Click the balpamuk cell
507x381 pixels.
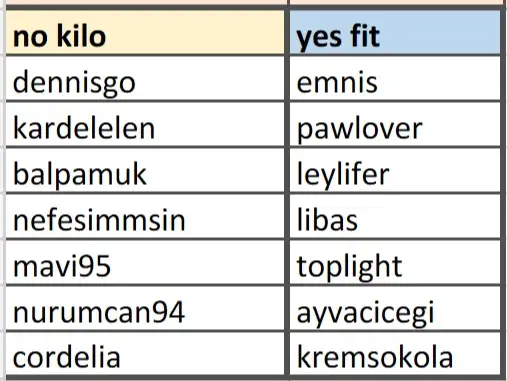pos(145,170)
